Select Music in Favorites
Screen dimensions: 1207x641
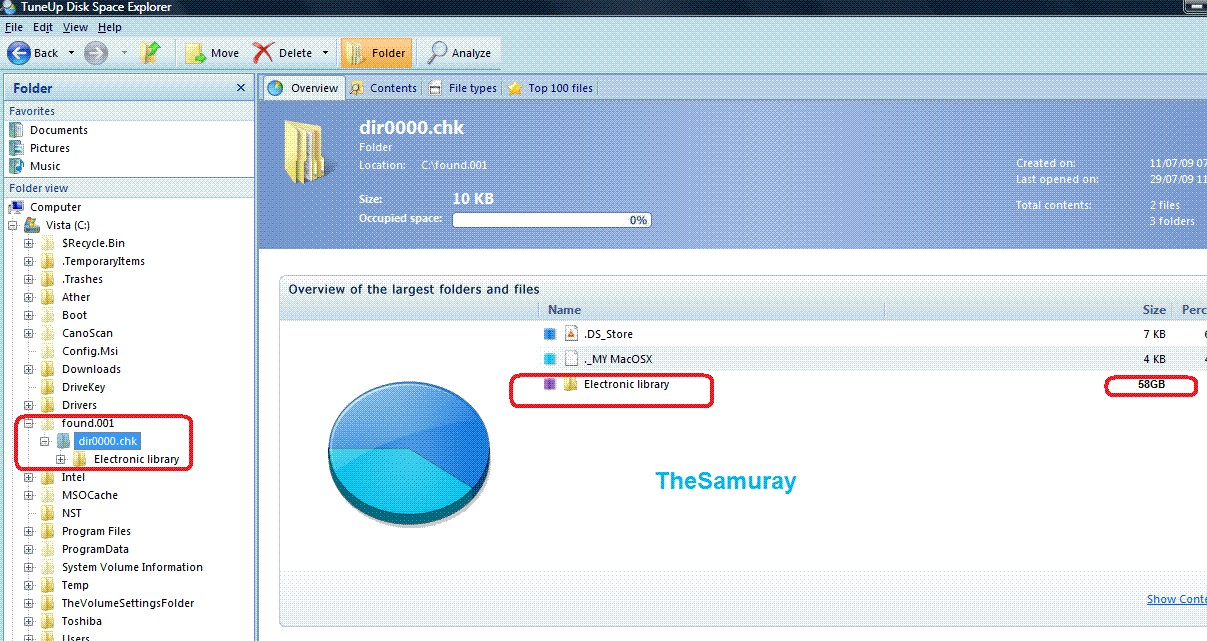tap(45, 166)
